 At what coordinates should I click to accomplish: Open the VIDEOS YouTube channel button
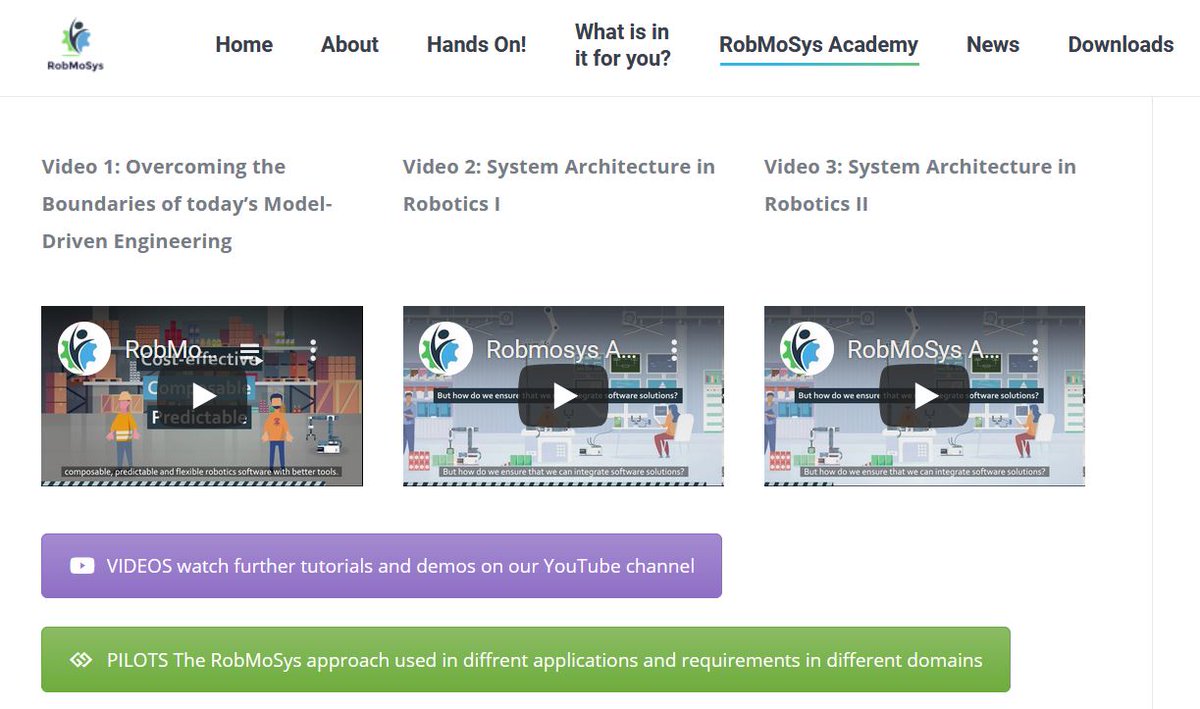tap(381, 566)
